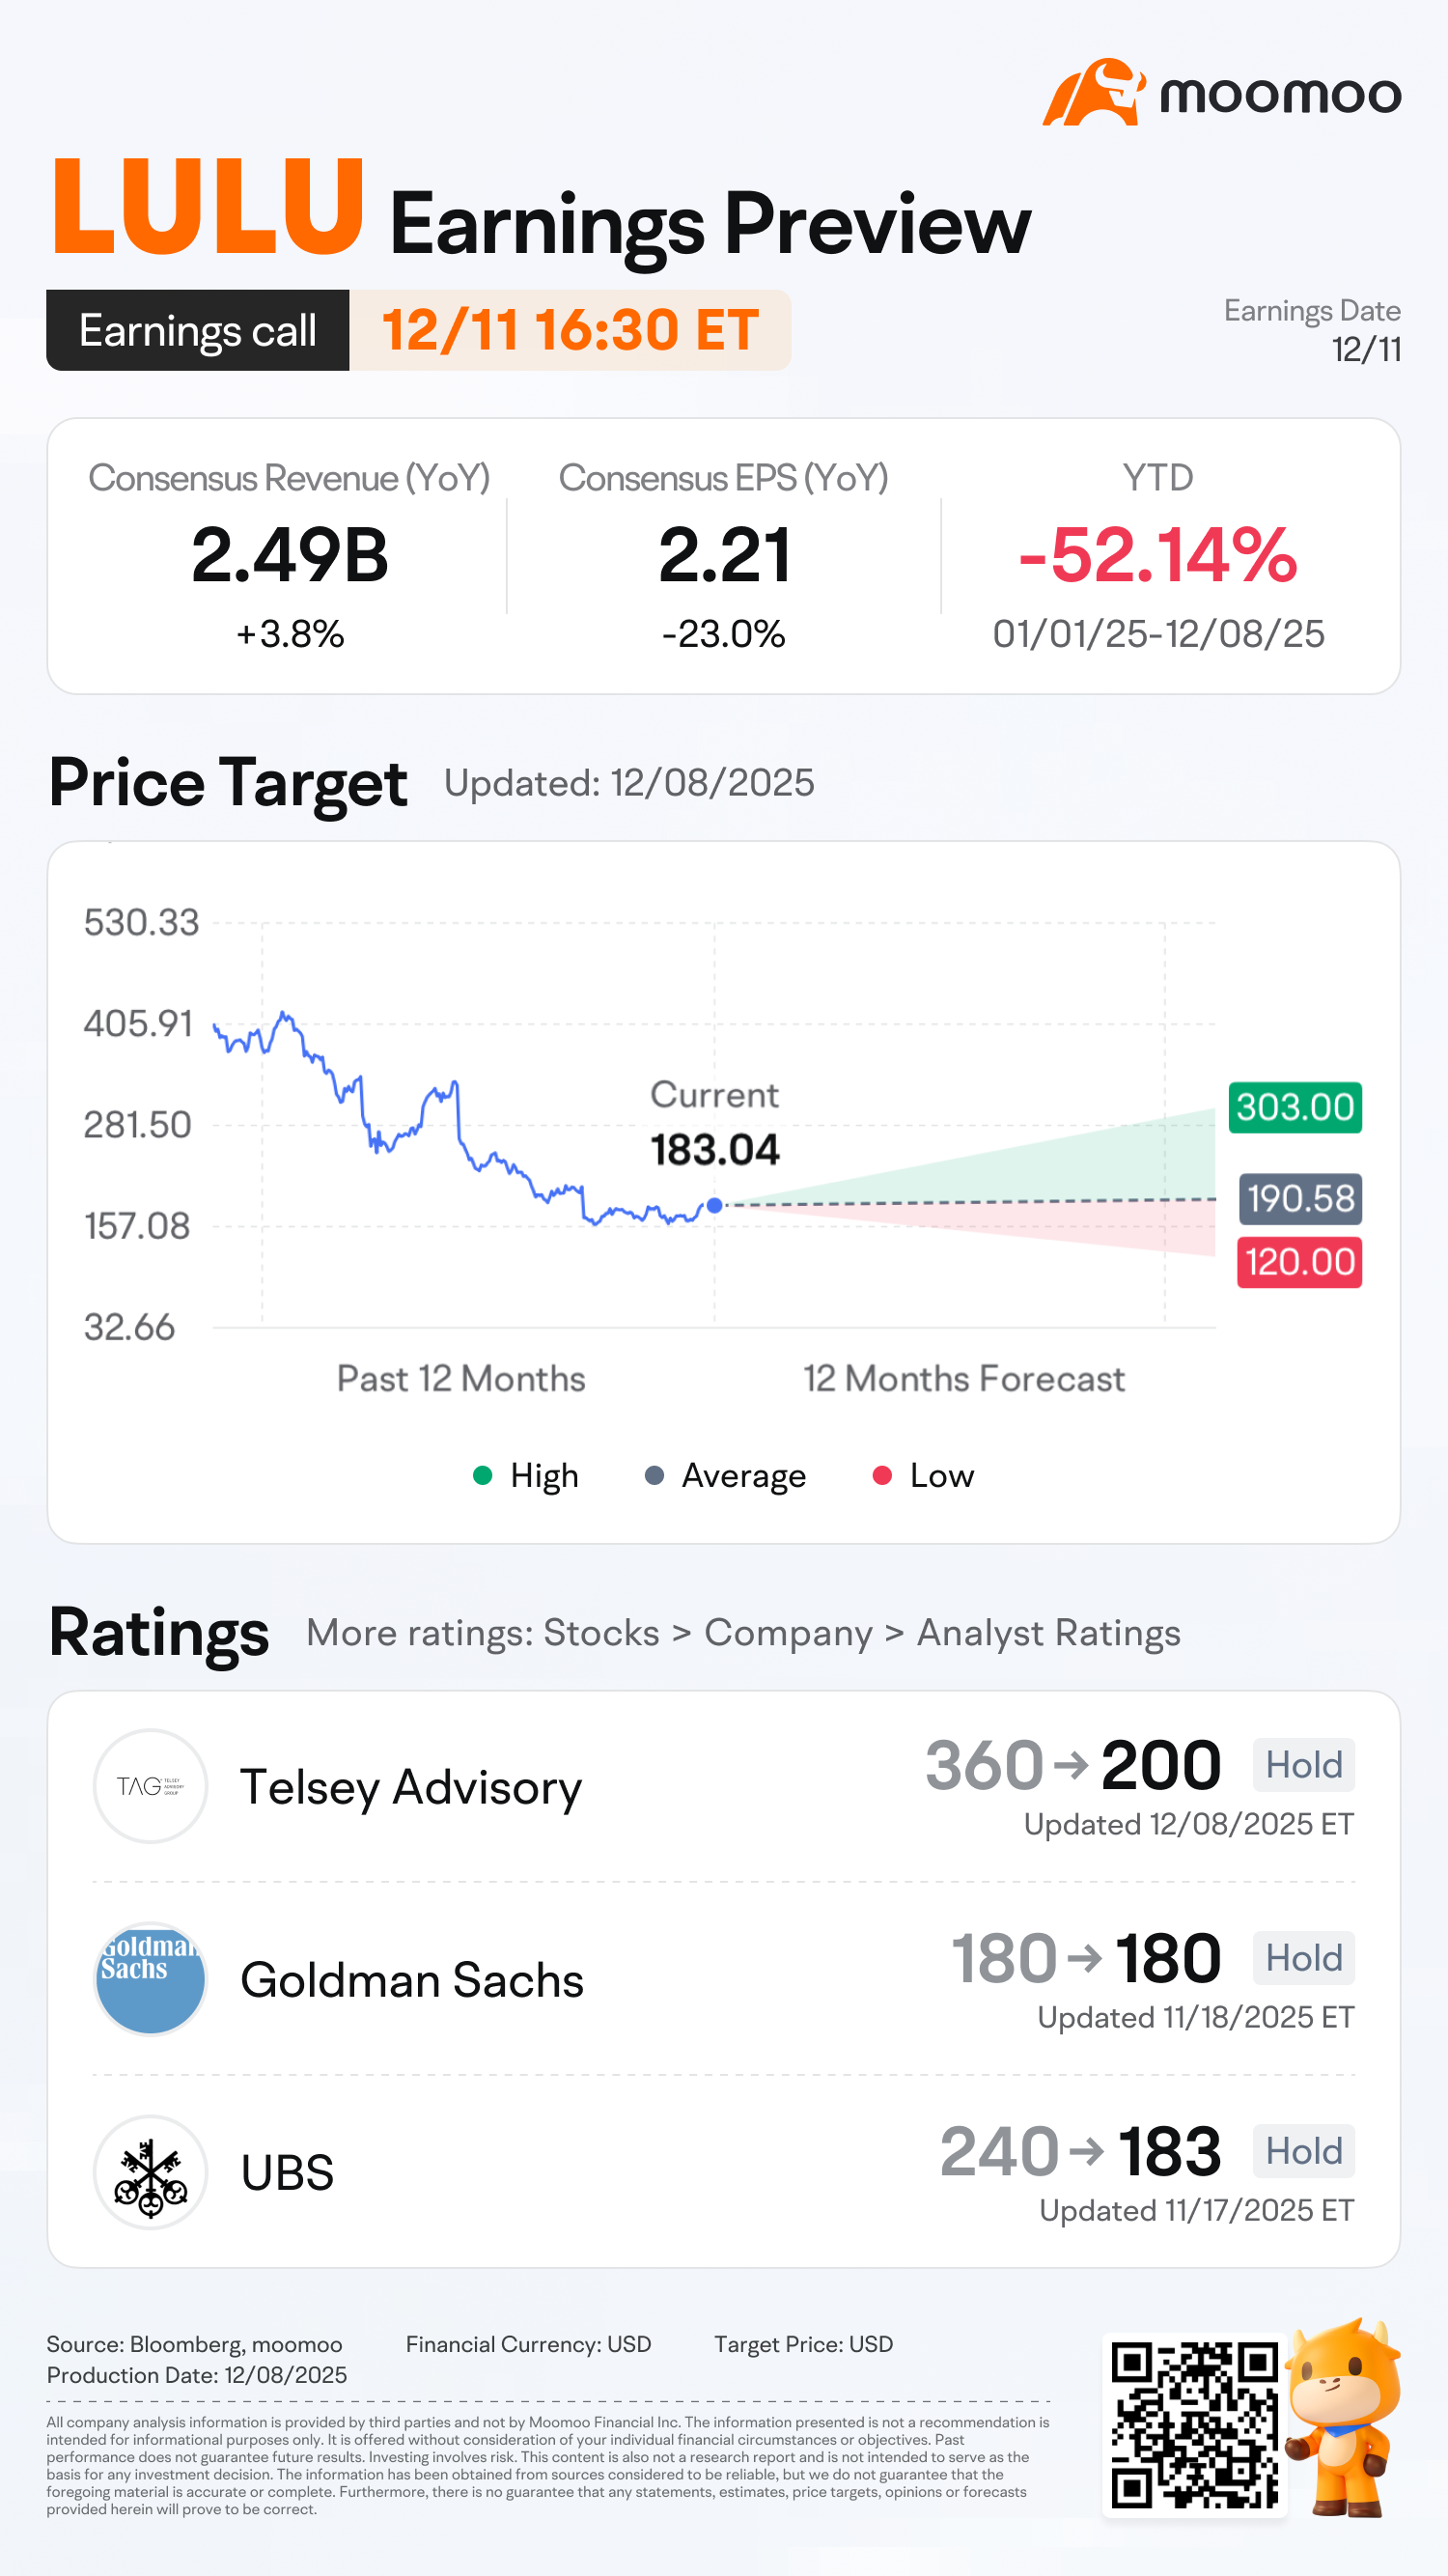Click the gray Average legend dot
This screenshot has height=2576, width=1448.
654,1475
